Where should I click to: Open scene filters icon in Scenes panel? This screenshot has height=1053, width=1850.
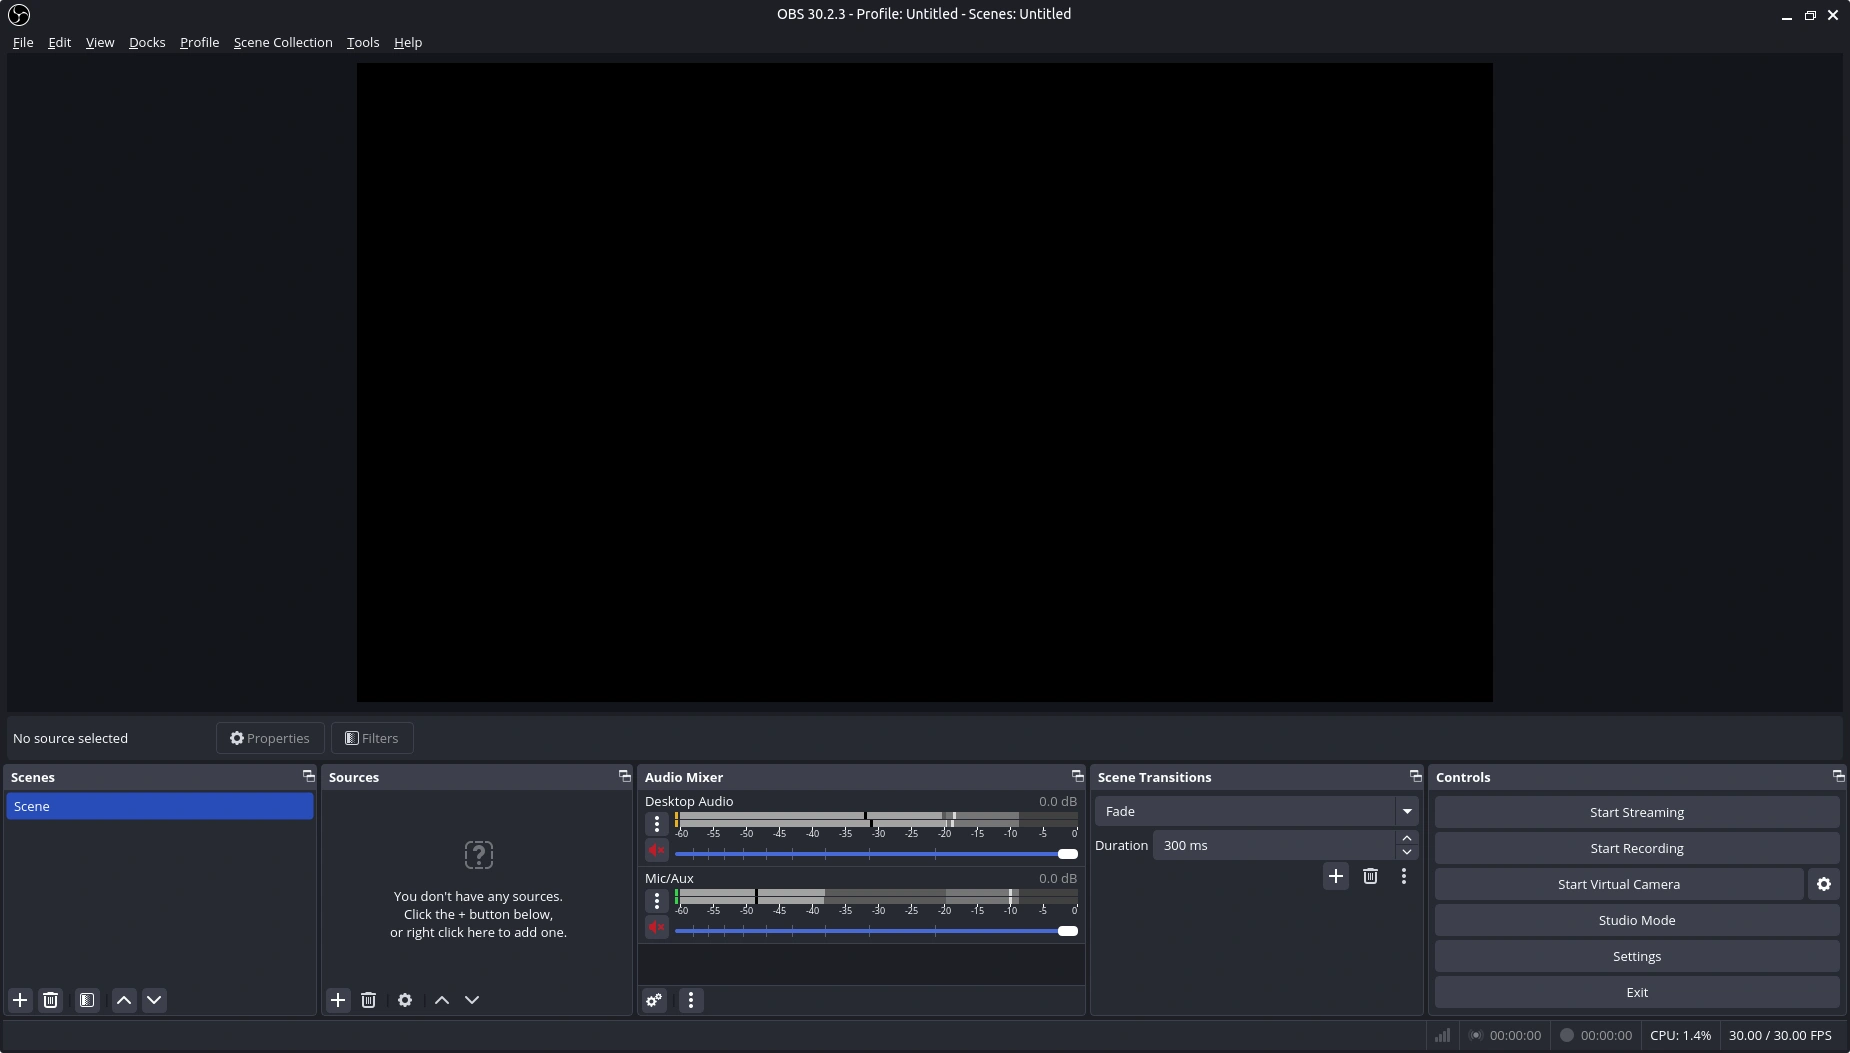(87, 1000)
